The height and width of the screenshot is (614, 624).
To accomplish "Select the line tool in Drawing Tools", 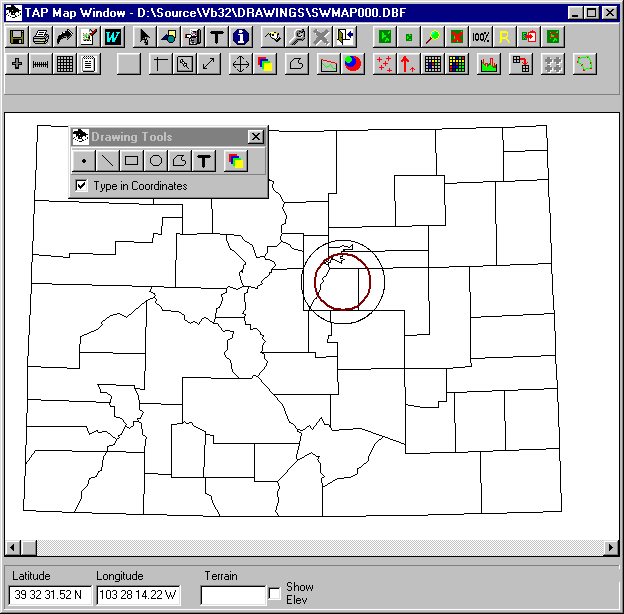I will pos(108,161).
